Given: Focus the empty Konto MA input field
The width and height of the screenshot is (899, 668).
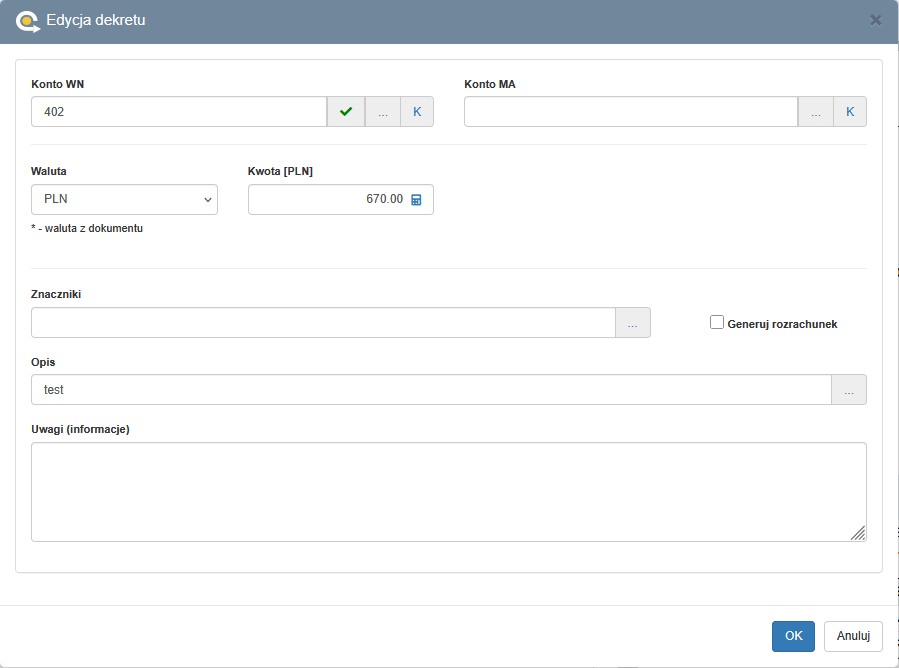Looking at the screenshot, I should 630,112.
